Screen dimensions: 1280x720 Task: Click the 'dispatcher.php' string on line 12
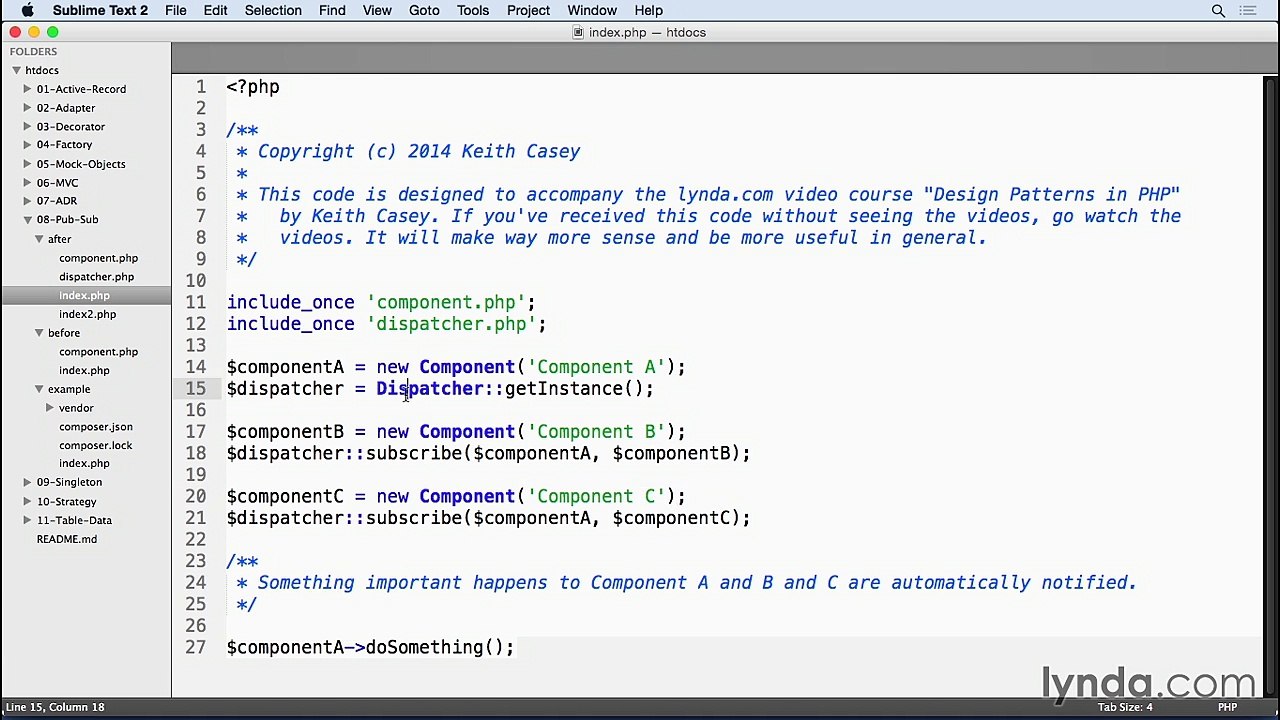[451, 324]
